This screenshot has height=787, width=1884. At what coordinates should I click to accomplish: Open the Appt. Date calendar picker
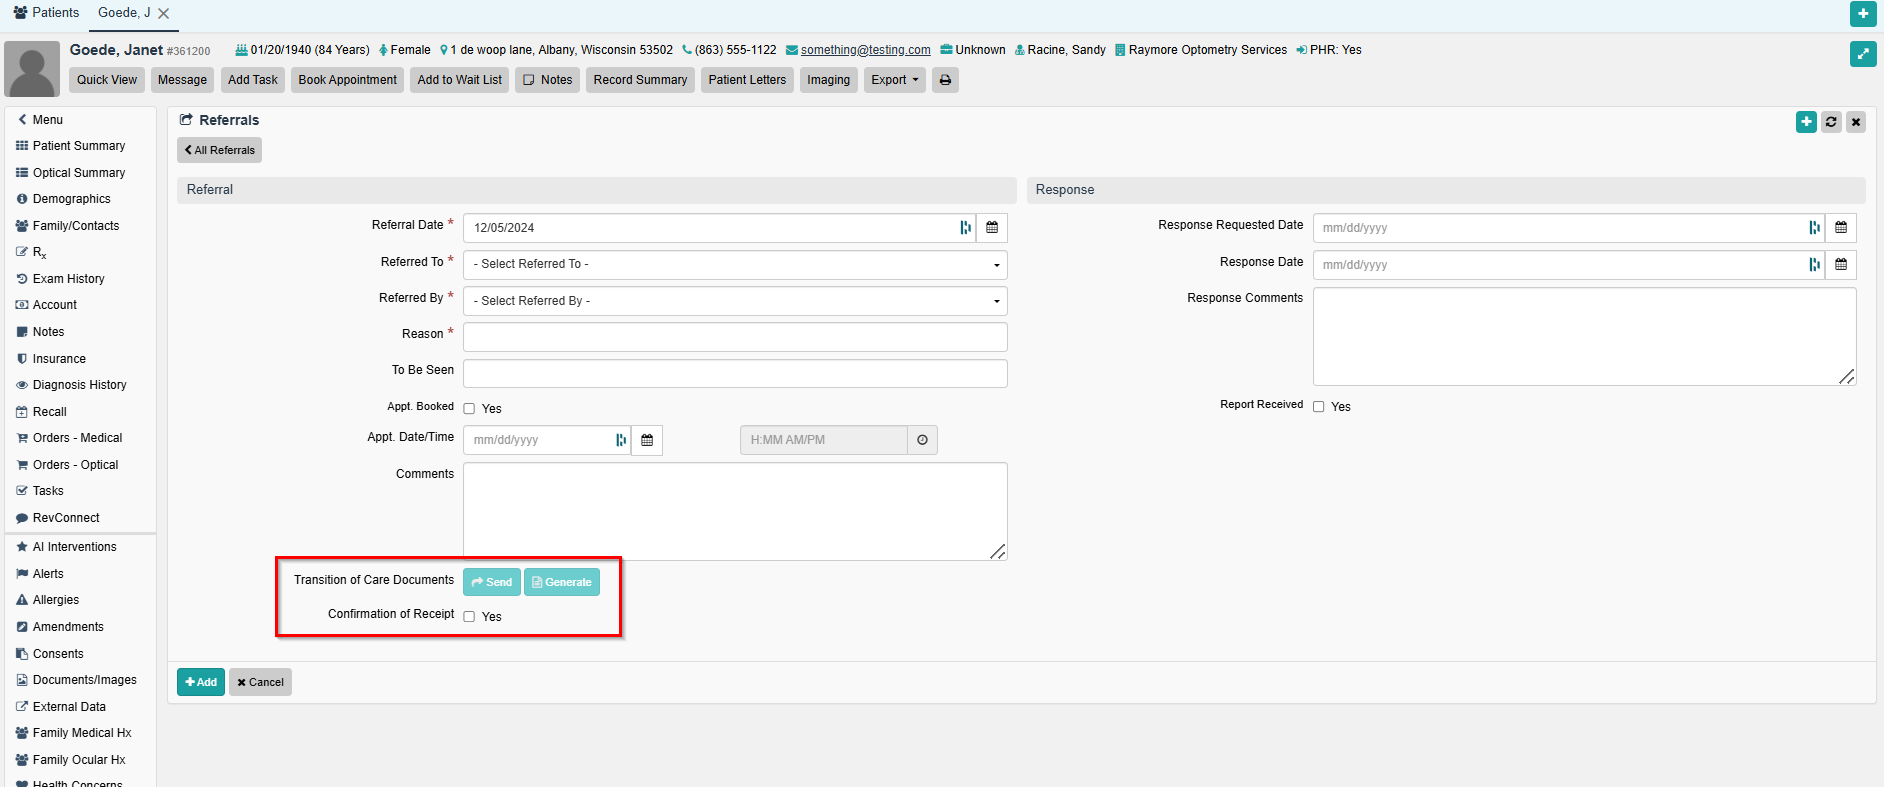click(647, 440)
